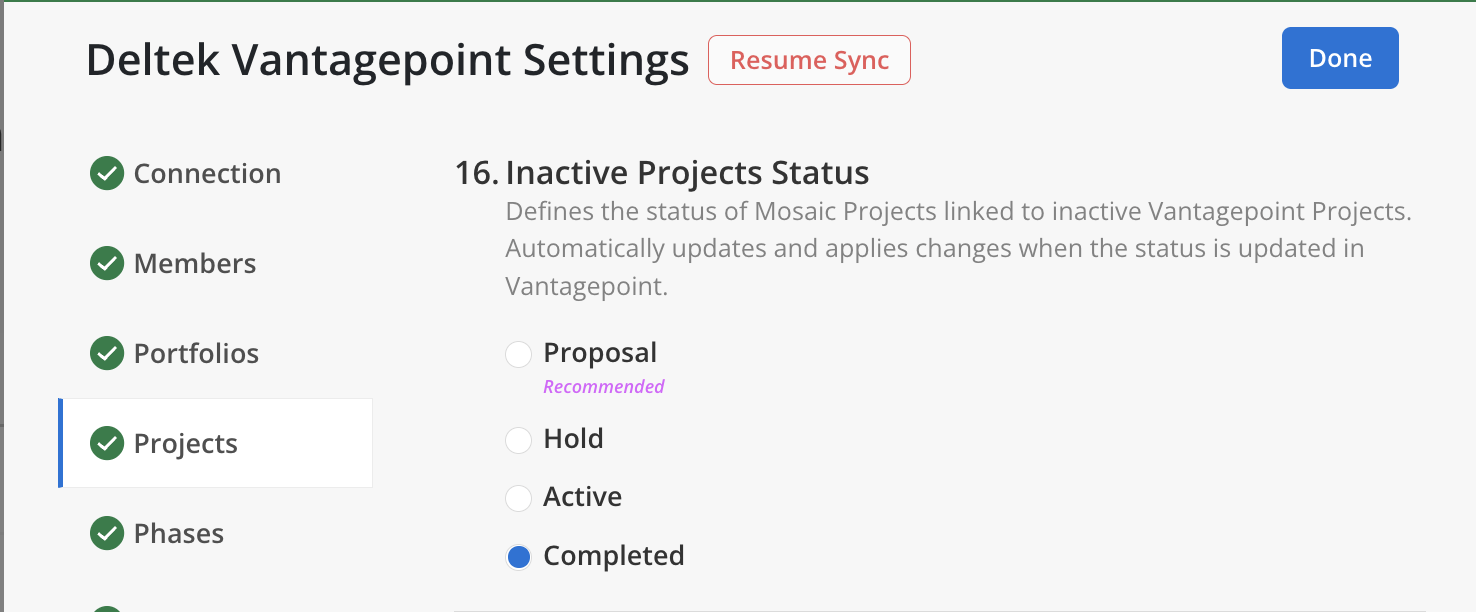The image size is (1476, 612).
Task: Click the green checkmark icon beside Phases
Action: pyautogui.click(x=107, y=533)
